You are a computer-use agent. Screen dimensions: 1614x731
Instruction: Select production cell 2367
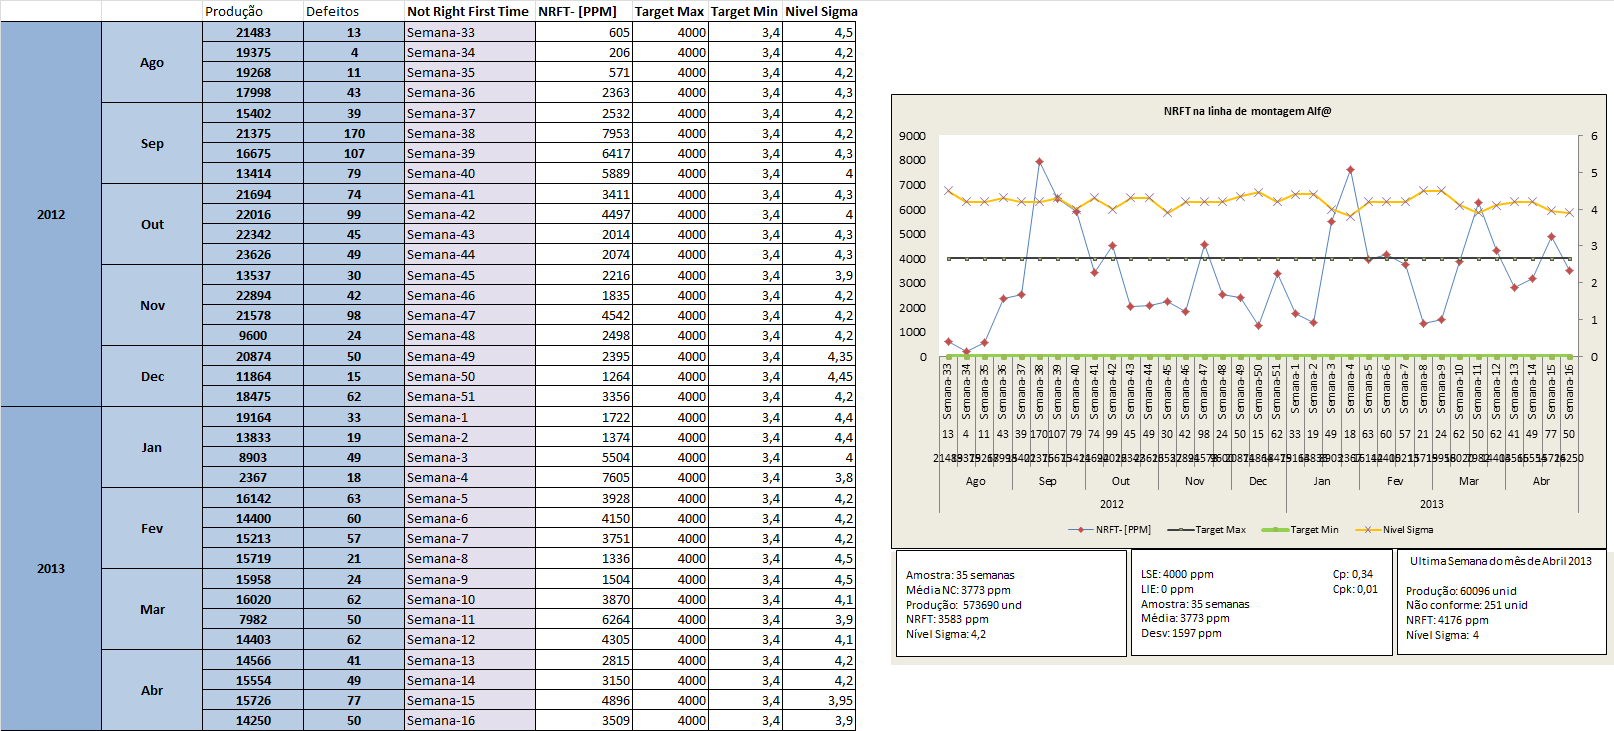click(x=253, y=477)
